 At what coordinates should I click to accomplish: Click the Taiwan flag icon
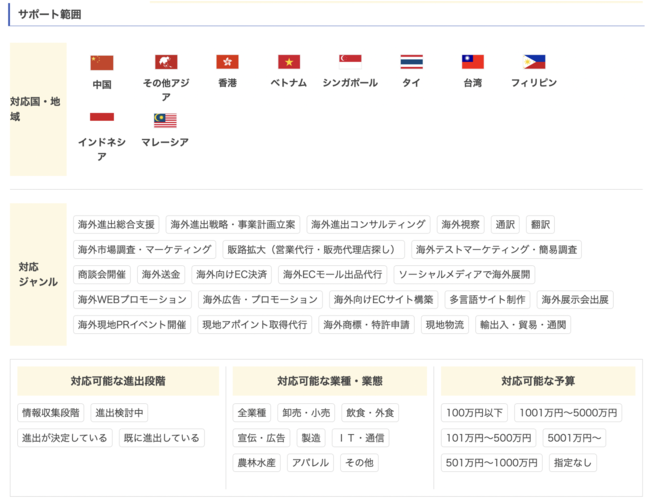[x=472, y=62]
